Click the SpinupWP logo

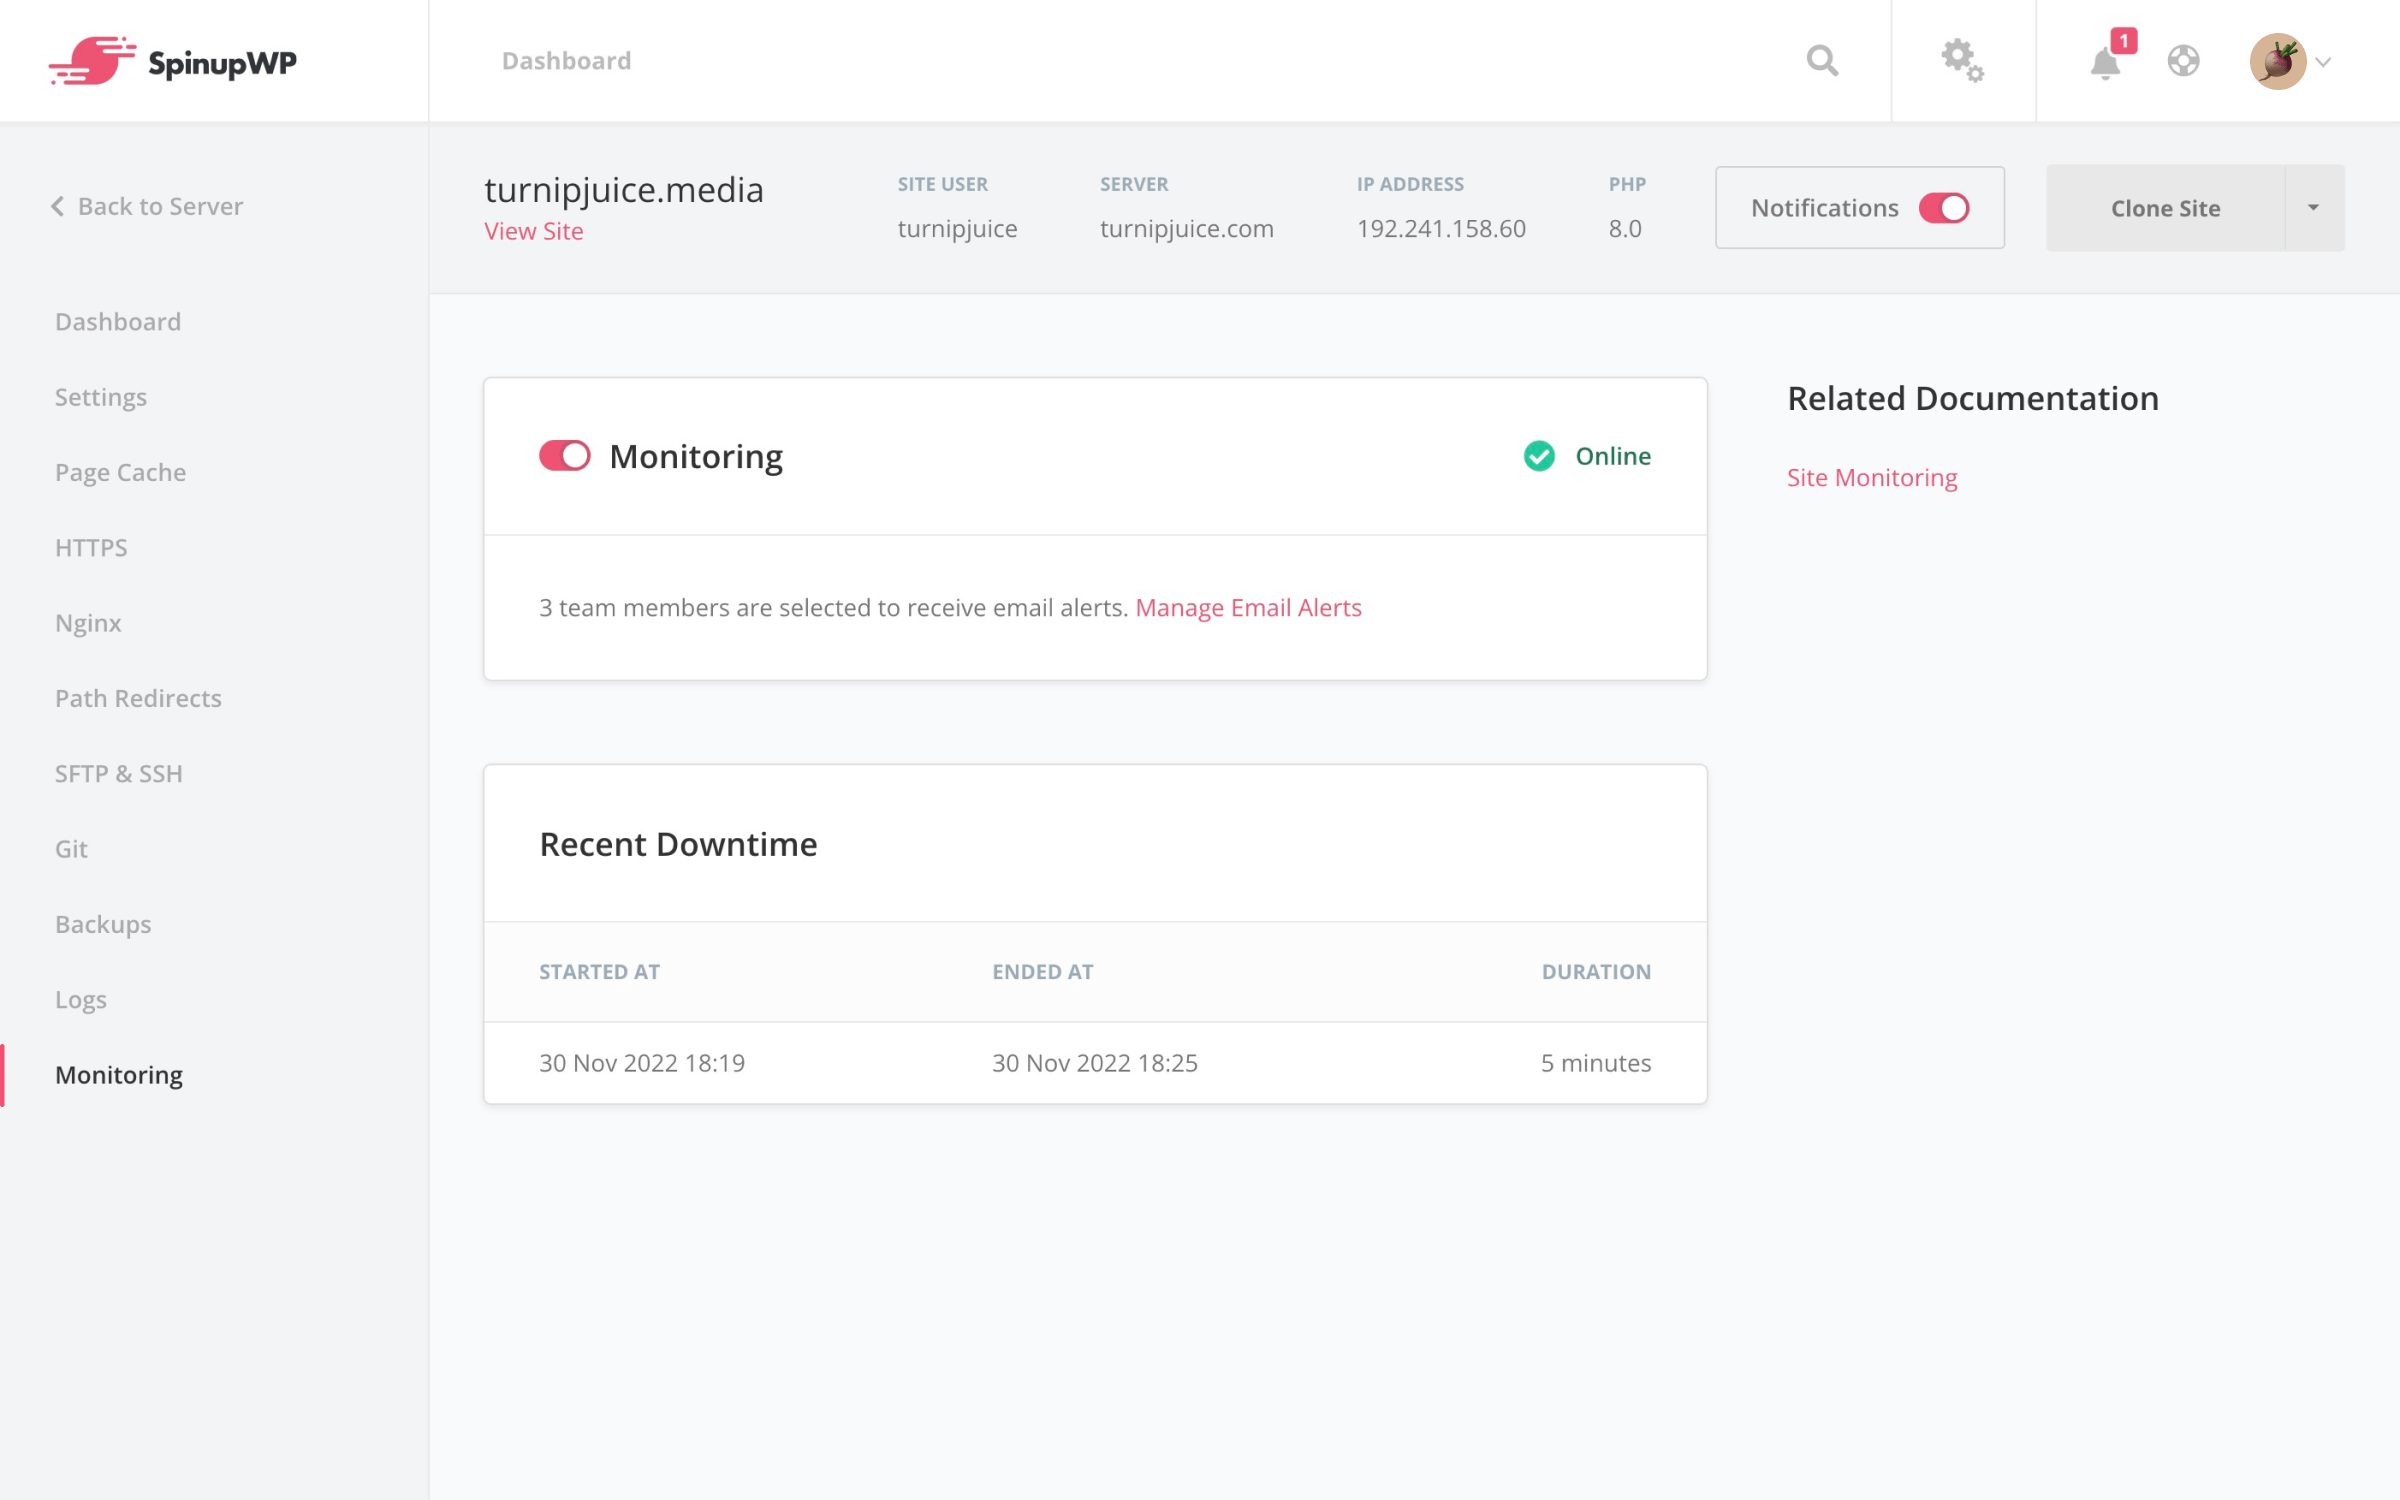point(173,62)
